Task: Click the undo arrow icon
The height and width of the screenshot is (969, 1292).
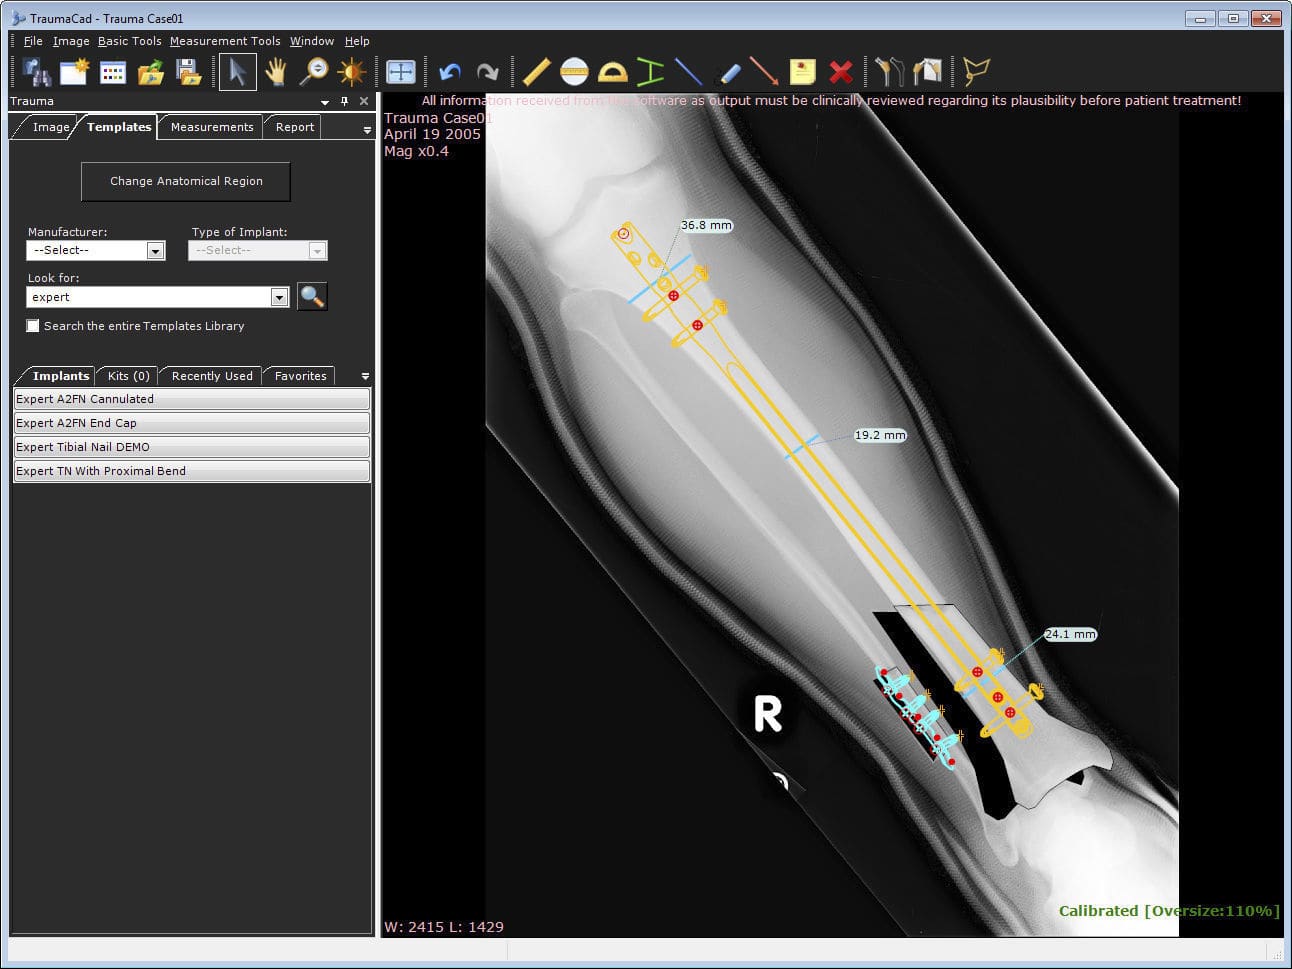Action: (450, 71)
